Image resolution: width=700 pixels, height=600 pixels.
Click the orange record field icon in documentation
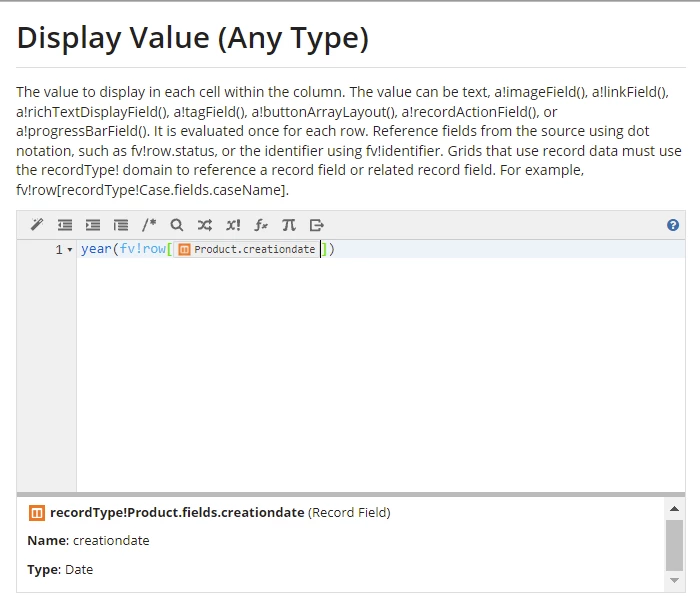pos(37,513)
